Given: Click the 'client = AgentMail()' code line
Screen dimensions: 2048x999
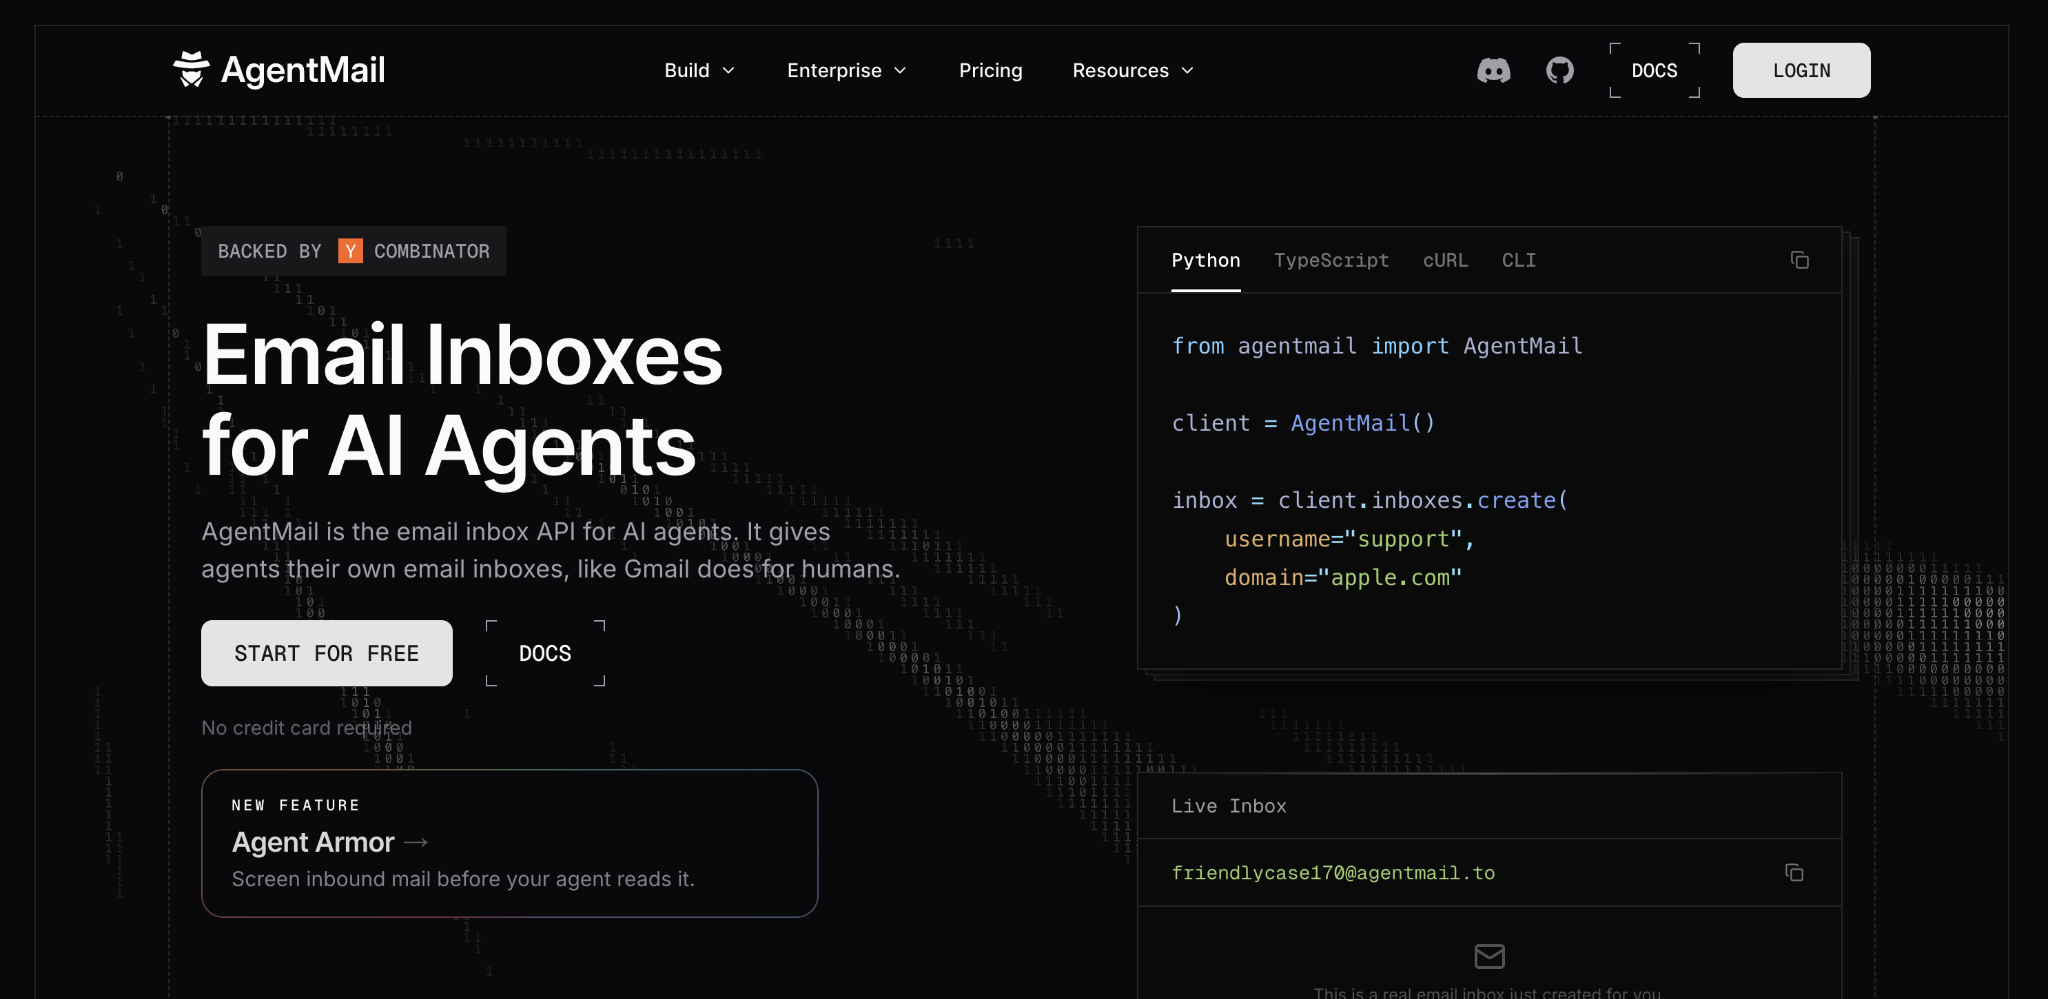Looking at the screenshot, I should click(x=1303, y=423).
